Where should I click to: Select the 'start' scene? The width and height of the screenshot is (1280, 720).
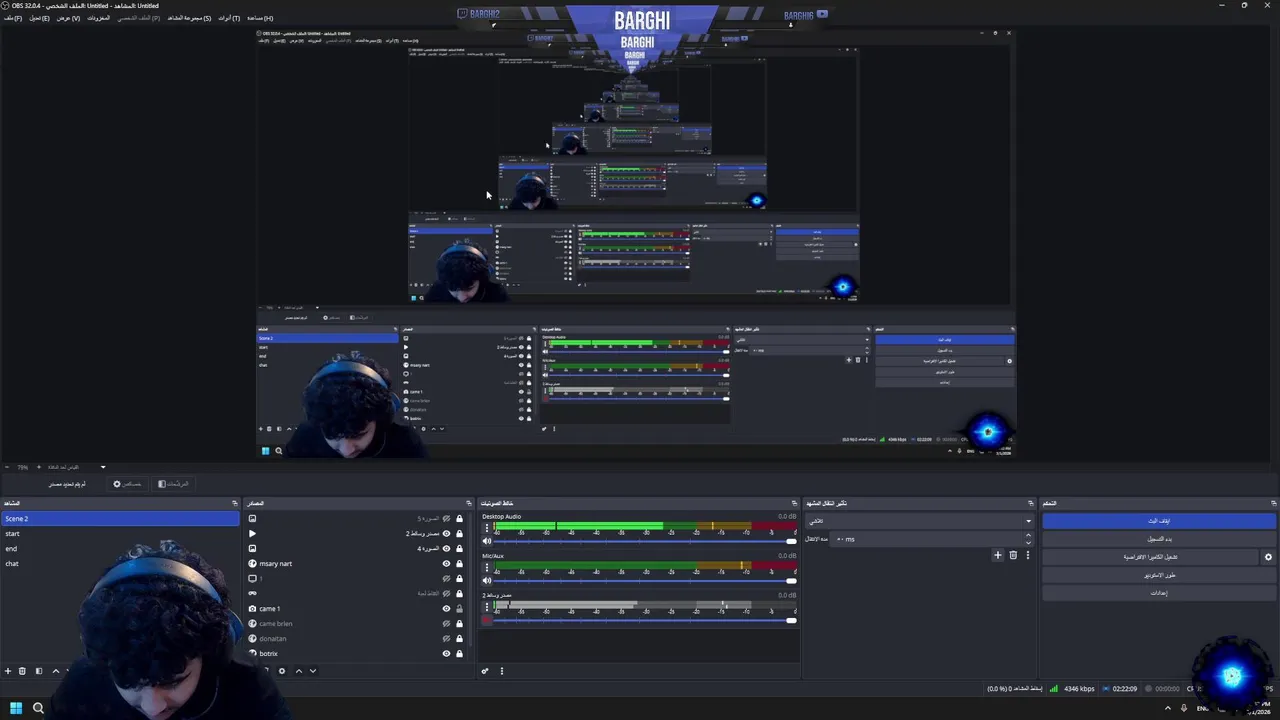point(120,534)
